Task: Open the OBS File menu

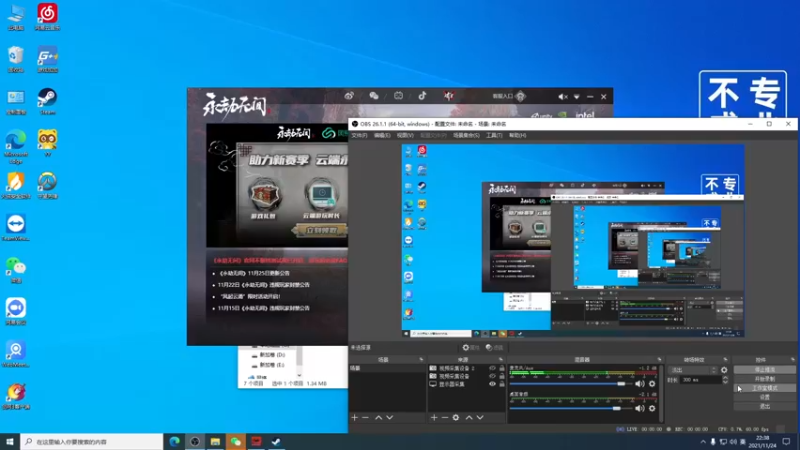Action: coord(359,135)
